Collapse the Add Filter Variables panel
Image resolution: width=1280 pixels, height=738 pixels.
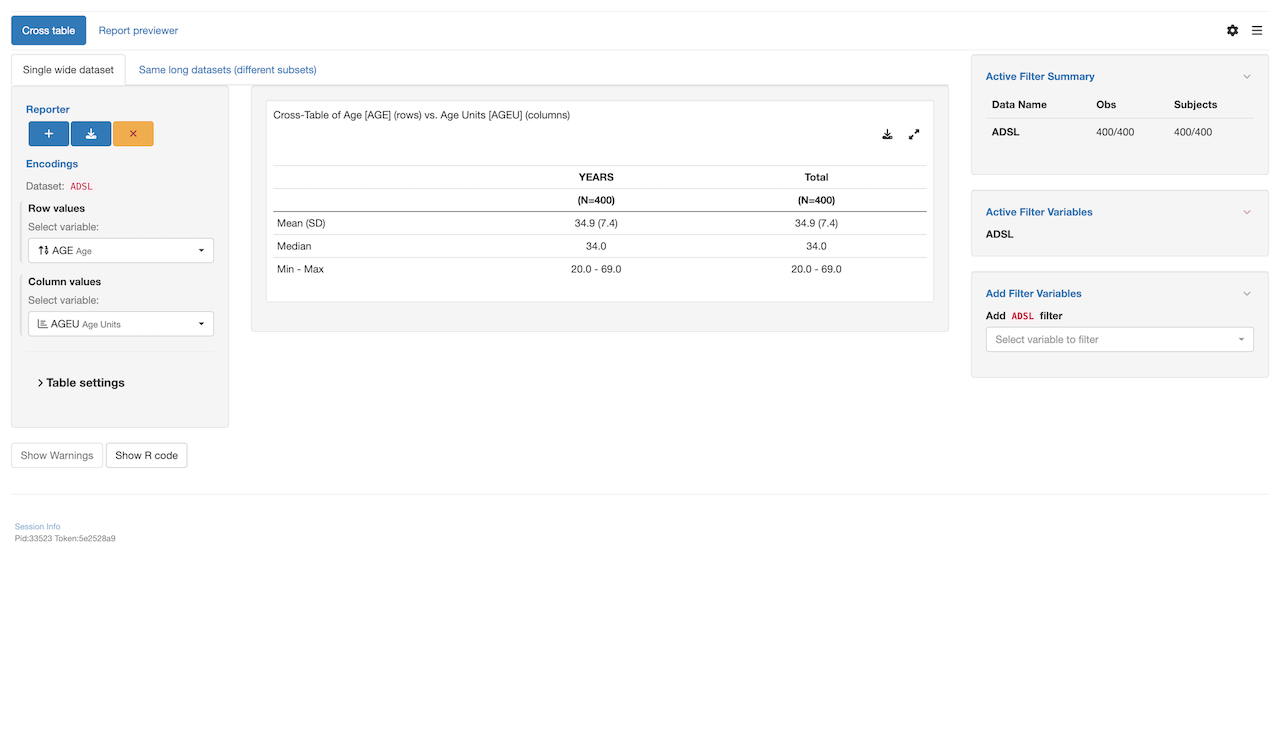(1246, 294)
